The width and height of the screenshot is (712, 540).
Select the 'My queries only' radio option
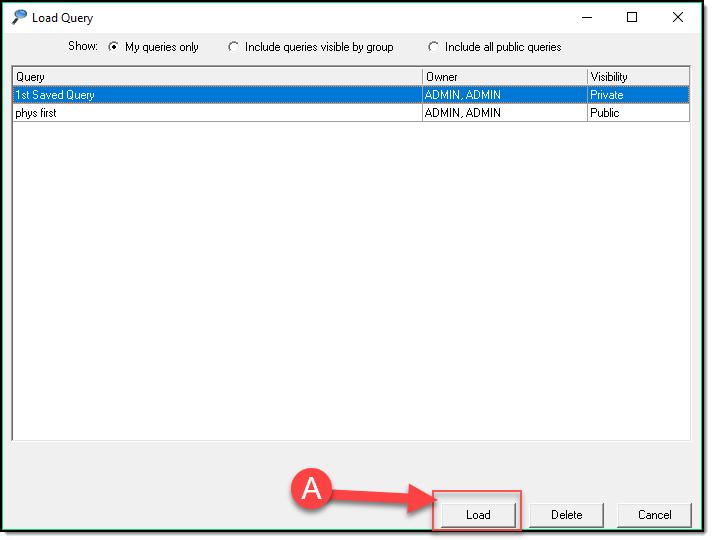pos(114,47)
